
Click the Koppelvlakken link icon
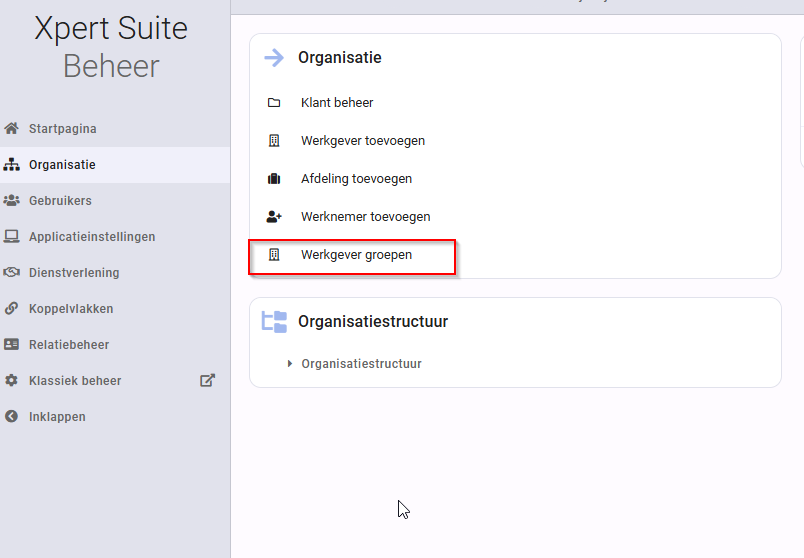pyautogui.click(x=11, y=308)
